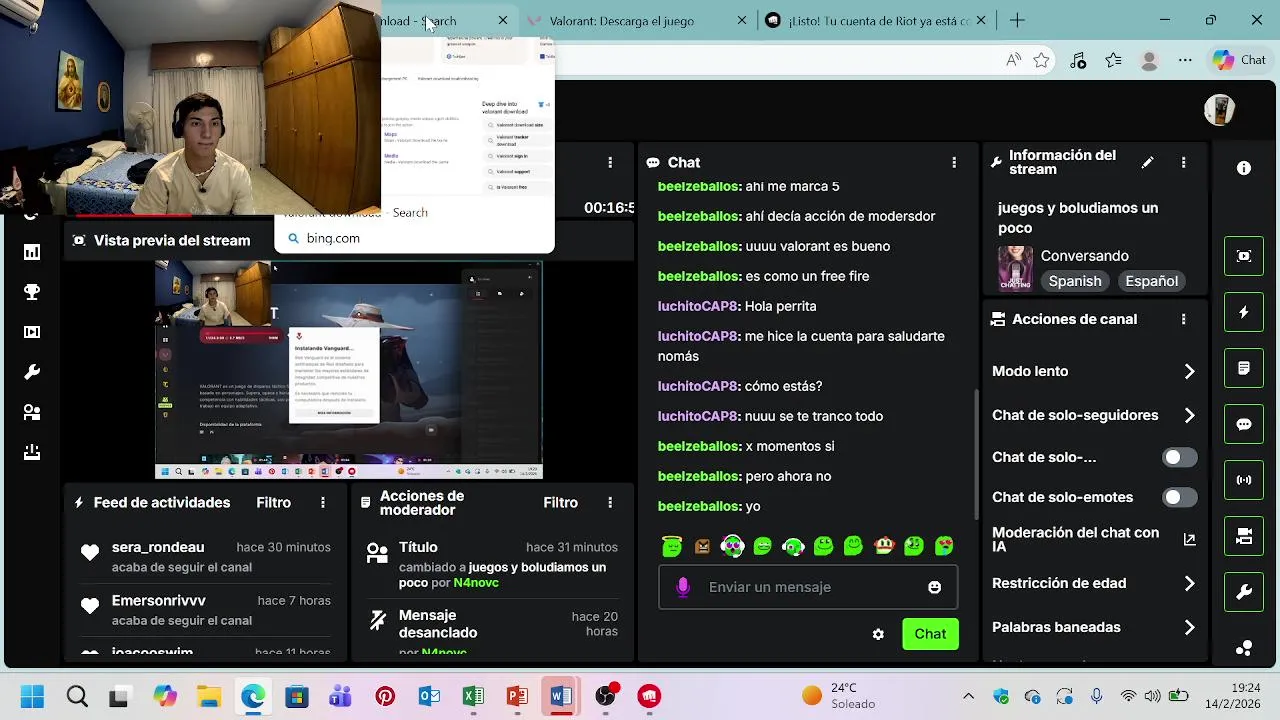
Task: Switch to Valorant: Descarga el juego tab
Action: click(x=637, y=20)
